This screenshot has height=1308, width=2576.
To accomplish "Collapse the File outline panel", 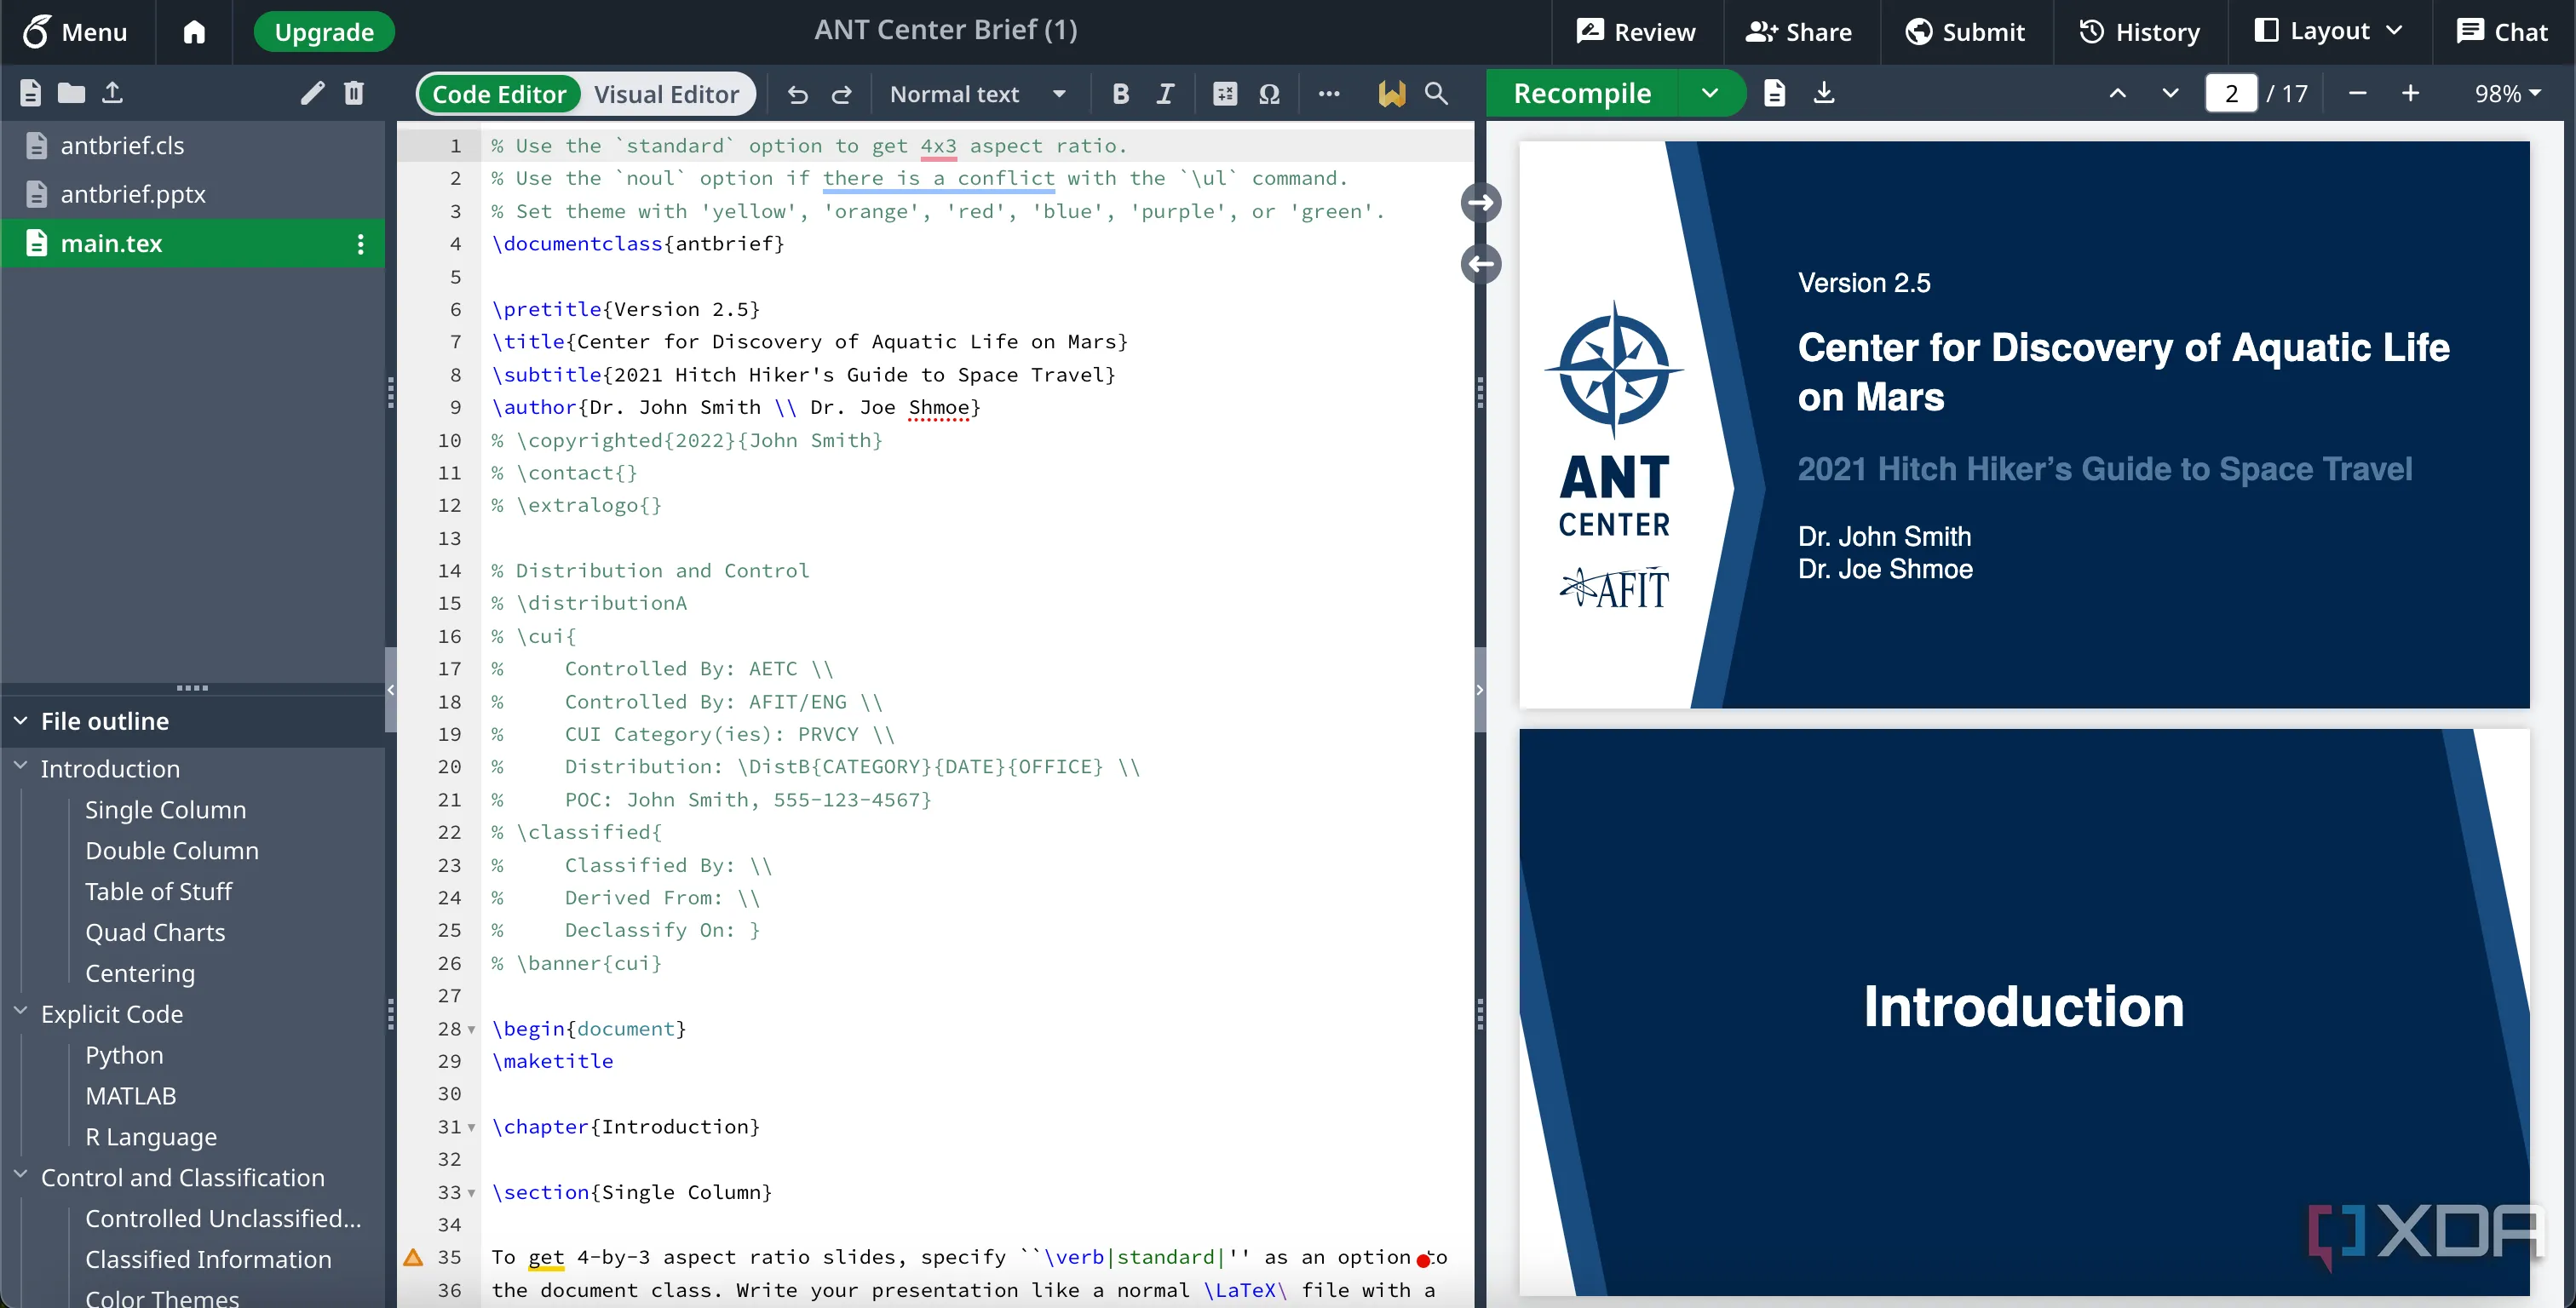I will pyautogui.click(x=20, y=721).
